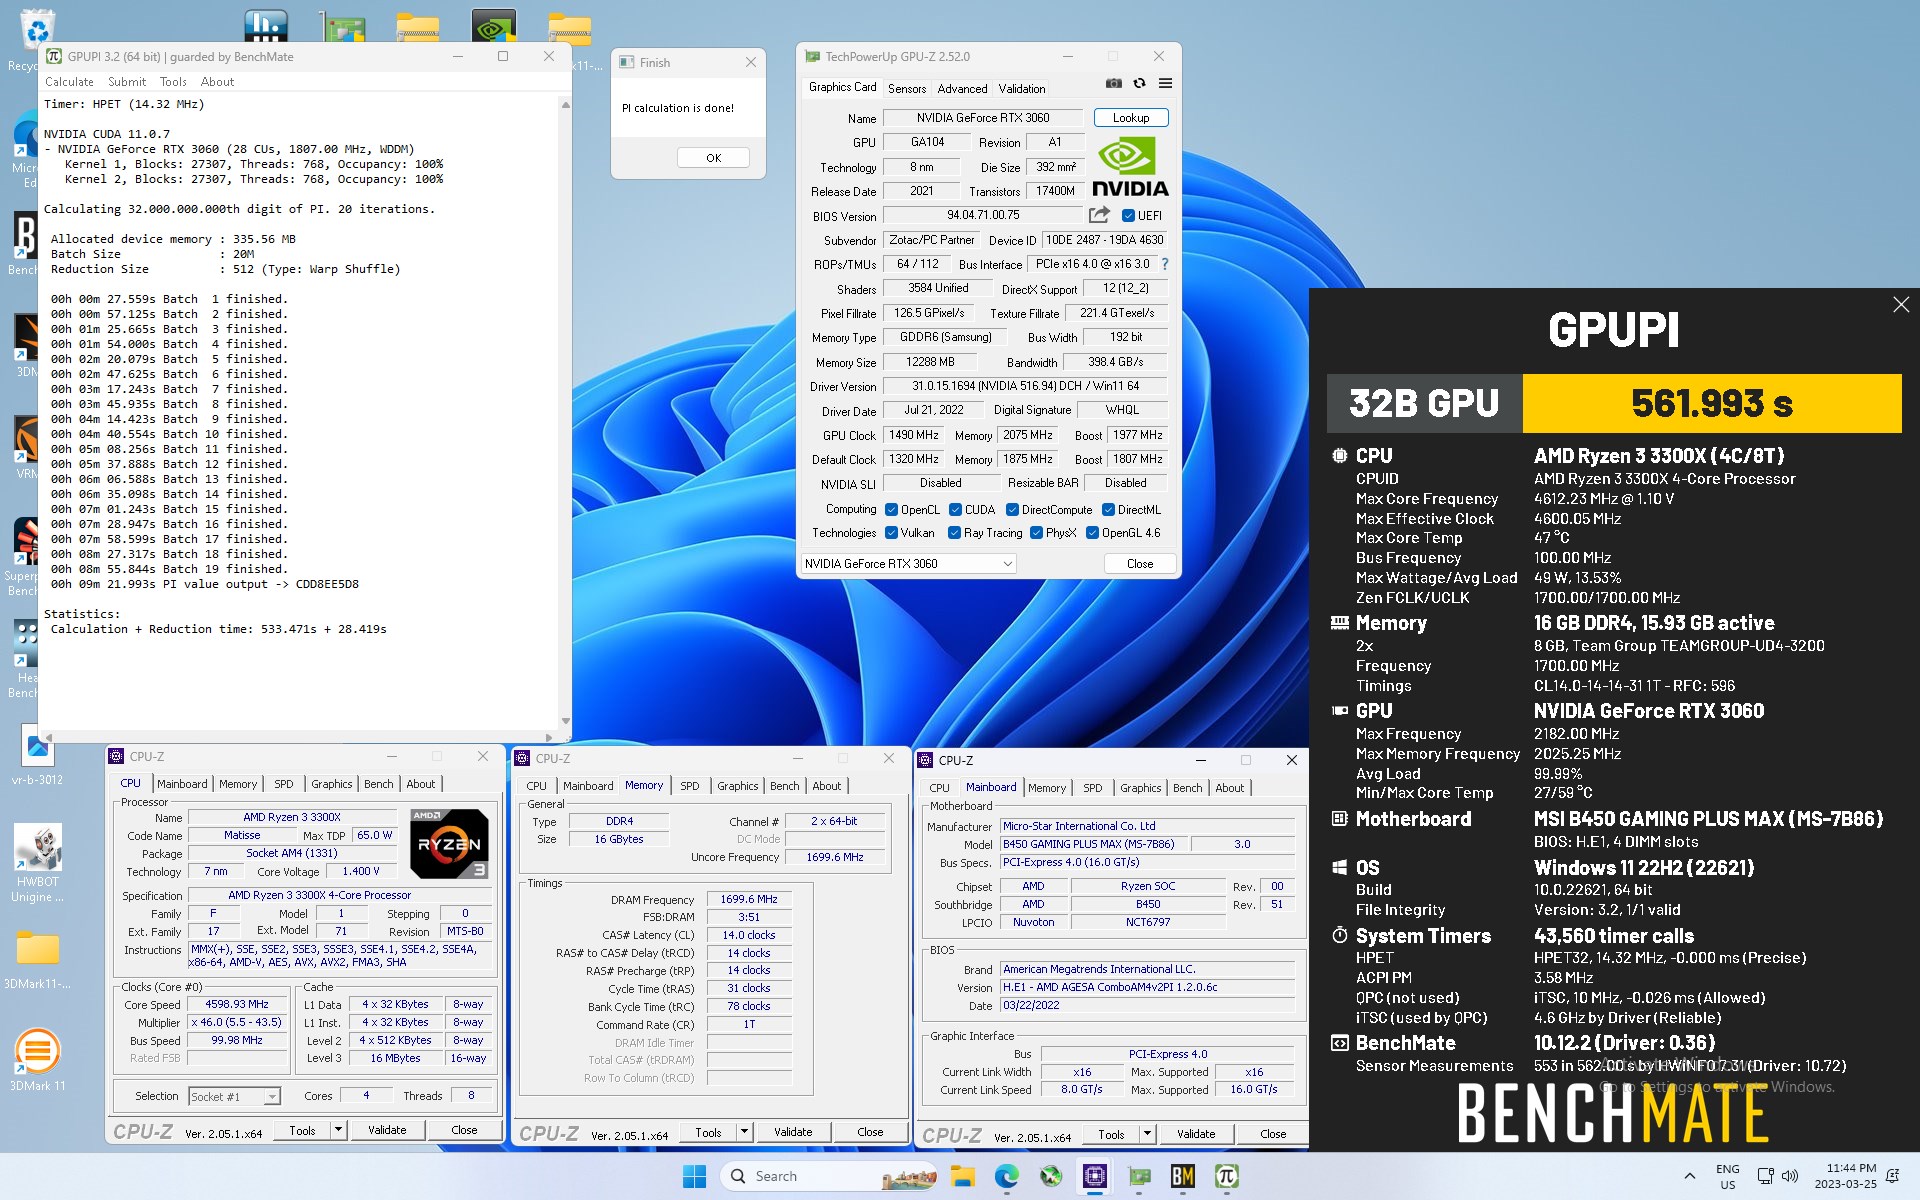1920x1200 pixels.
Task: Click the Ryzen 3 logo in CPU-Z
Action: (450, 843)
